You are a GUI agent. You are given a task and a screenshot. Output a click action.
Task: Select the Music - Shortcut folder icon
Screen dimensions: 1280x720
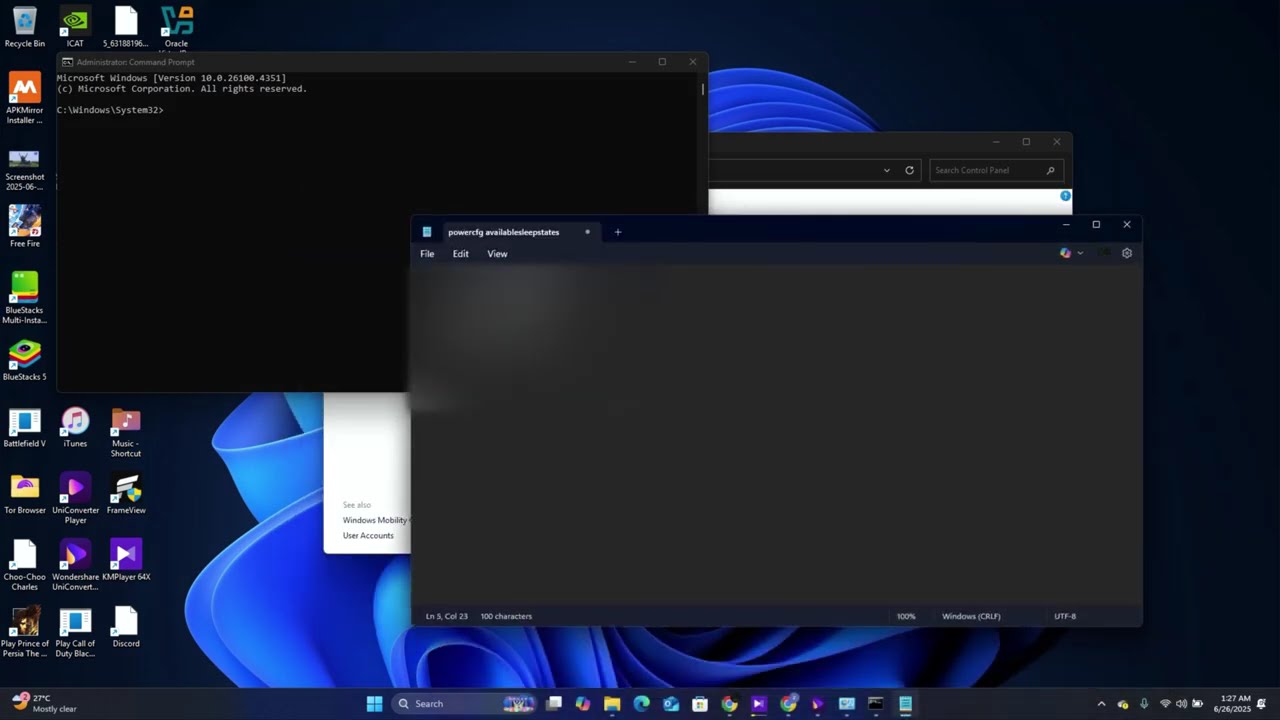(126, 432)
